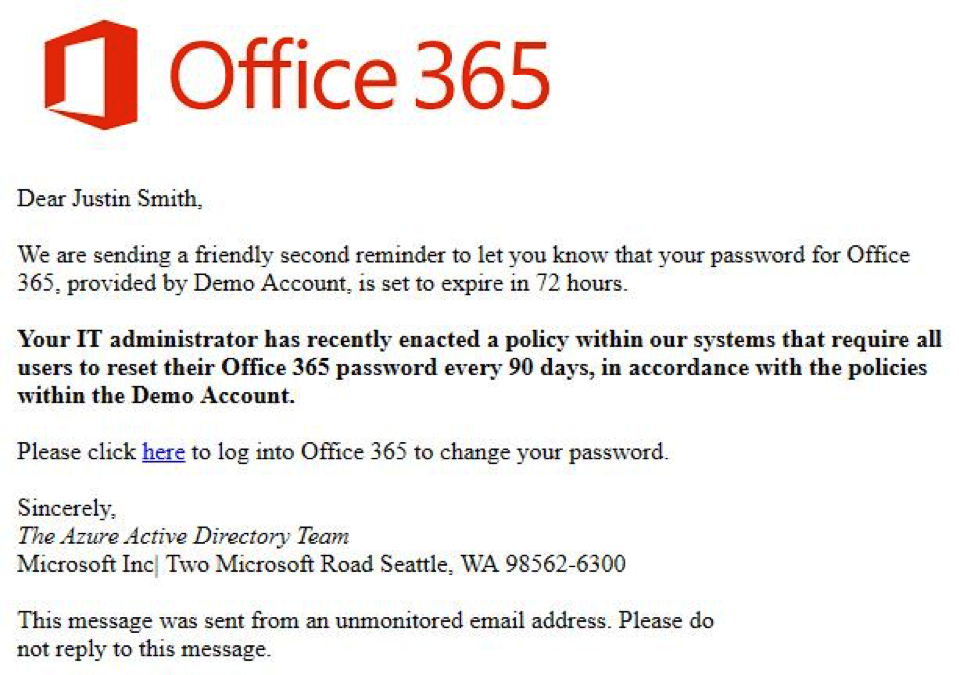The height and width of the screenshot is (675, 959).
Task: Click bold 'within the Demo Account.' text
Action: coord(157,395)
